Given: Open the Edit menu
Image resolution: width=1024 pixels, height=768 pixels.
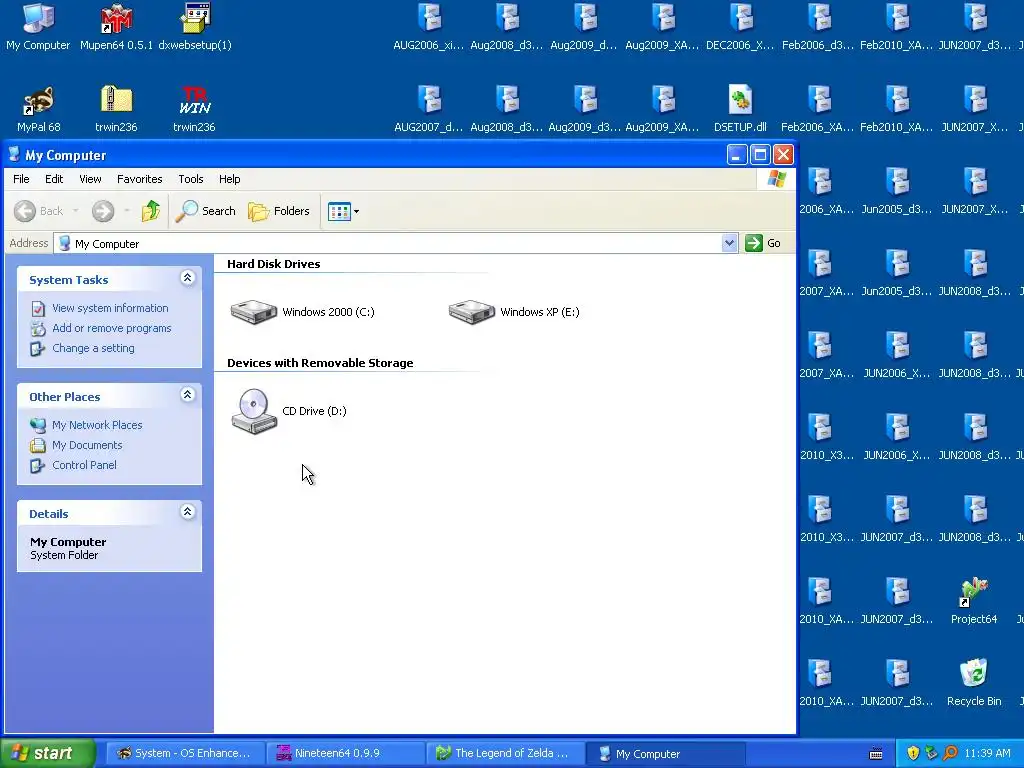Looking at the screenshot, I should (54, 179).
